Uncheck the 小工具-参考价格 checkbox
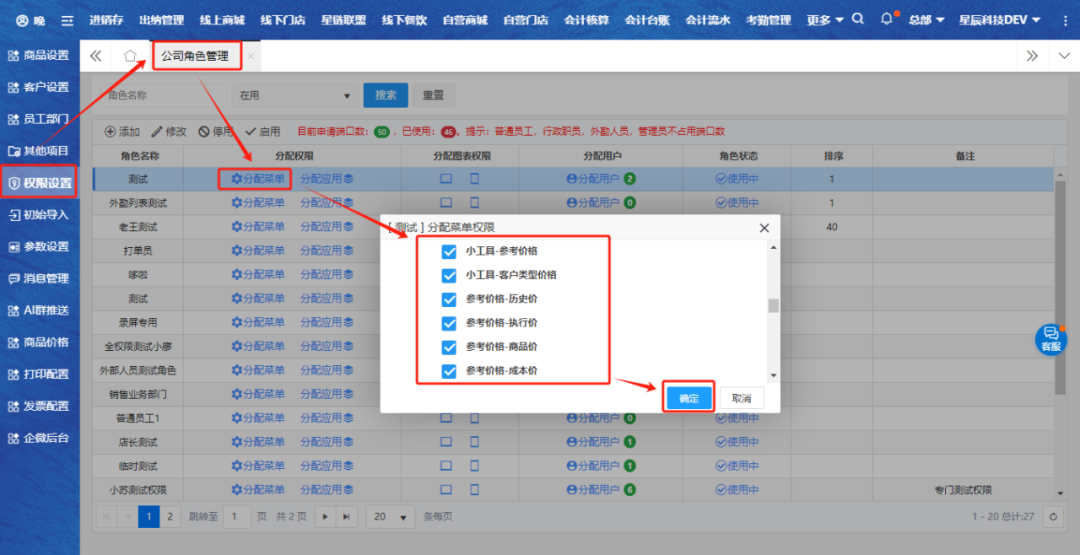Viewport: 1080px width, 555px height. tap(449, 251)
